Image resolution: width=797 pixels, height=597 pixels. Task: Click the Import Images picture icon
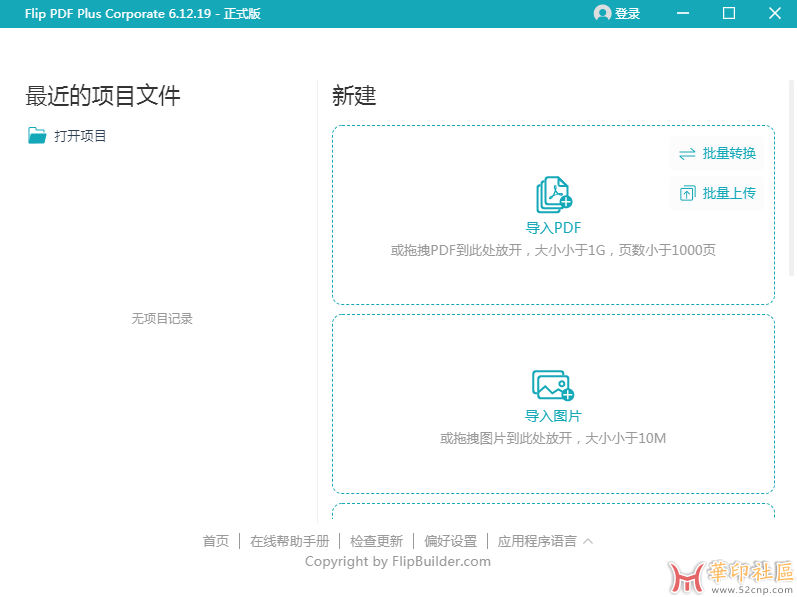point(553,385)
